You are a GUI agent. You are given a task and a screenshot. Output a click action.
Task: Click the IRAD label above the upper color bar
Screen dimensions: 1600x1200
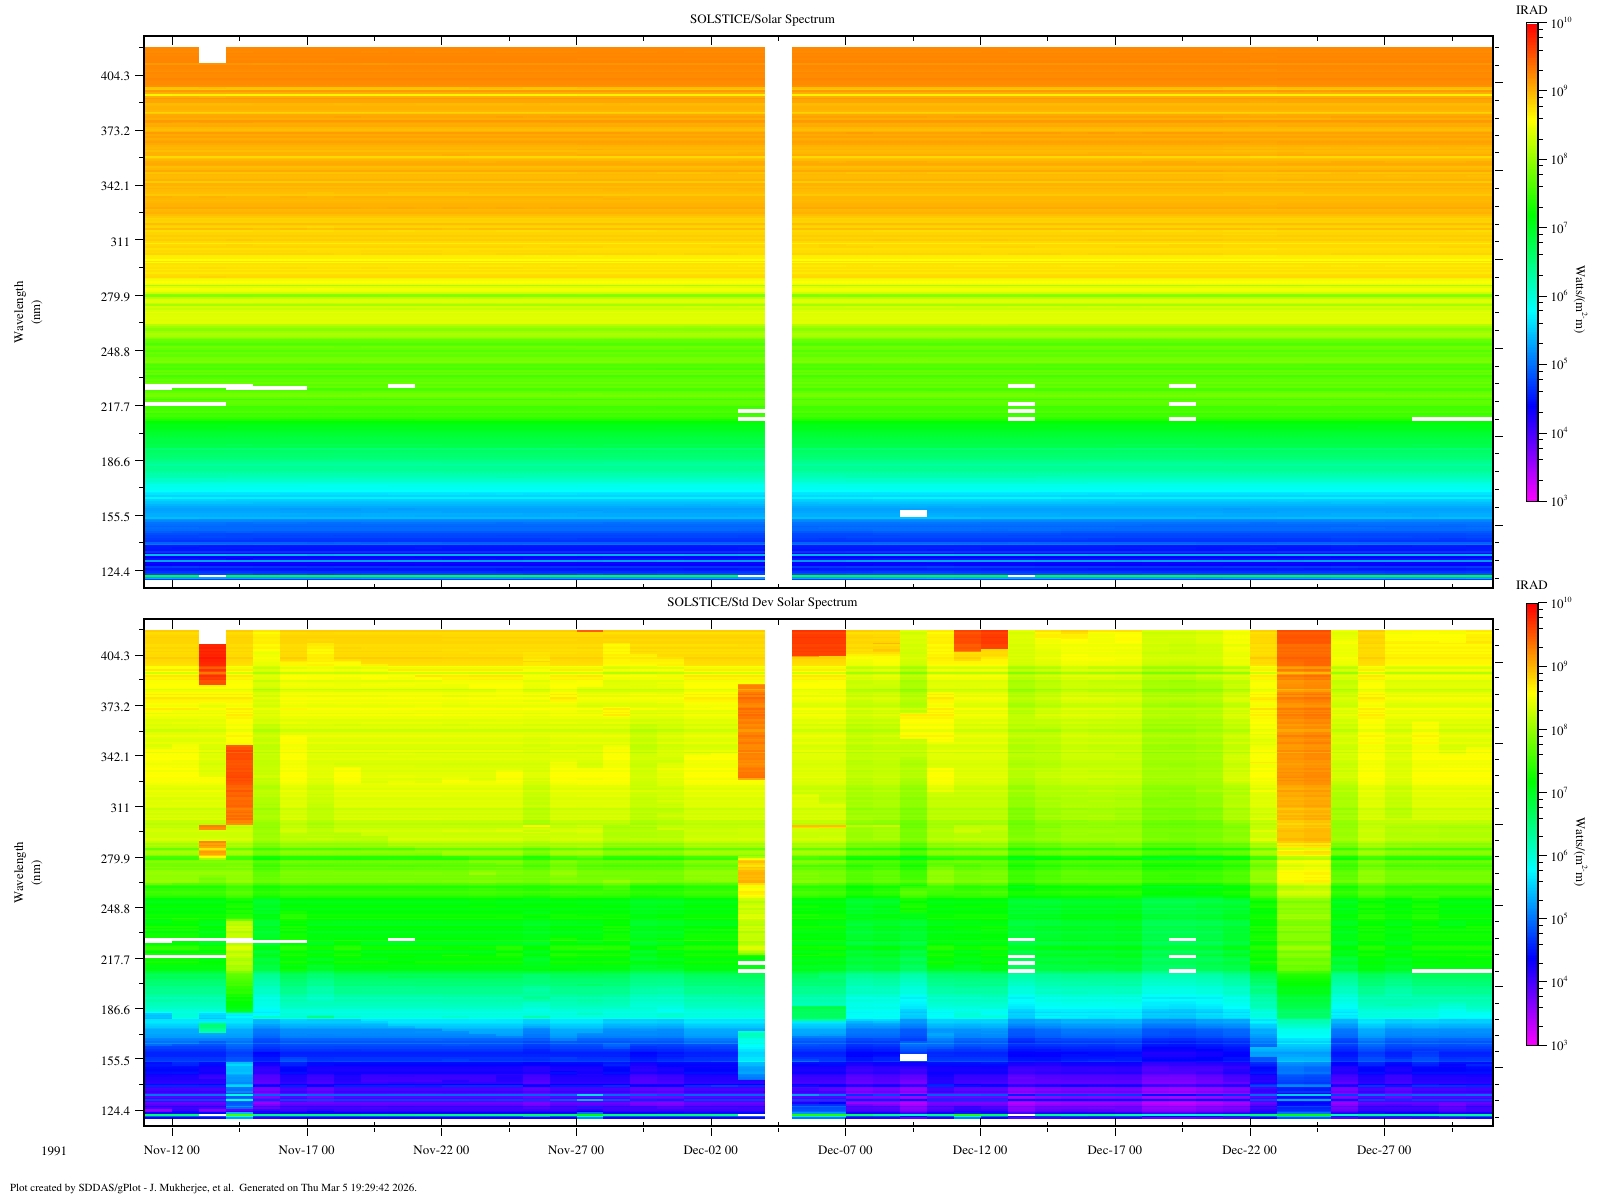pos(1531,10)
